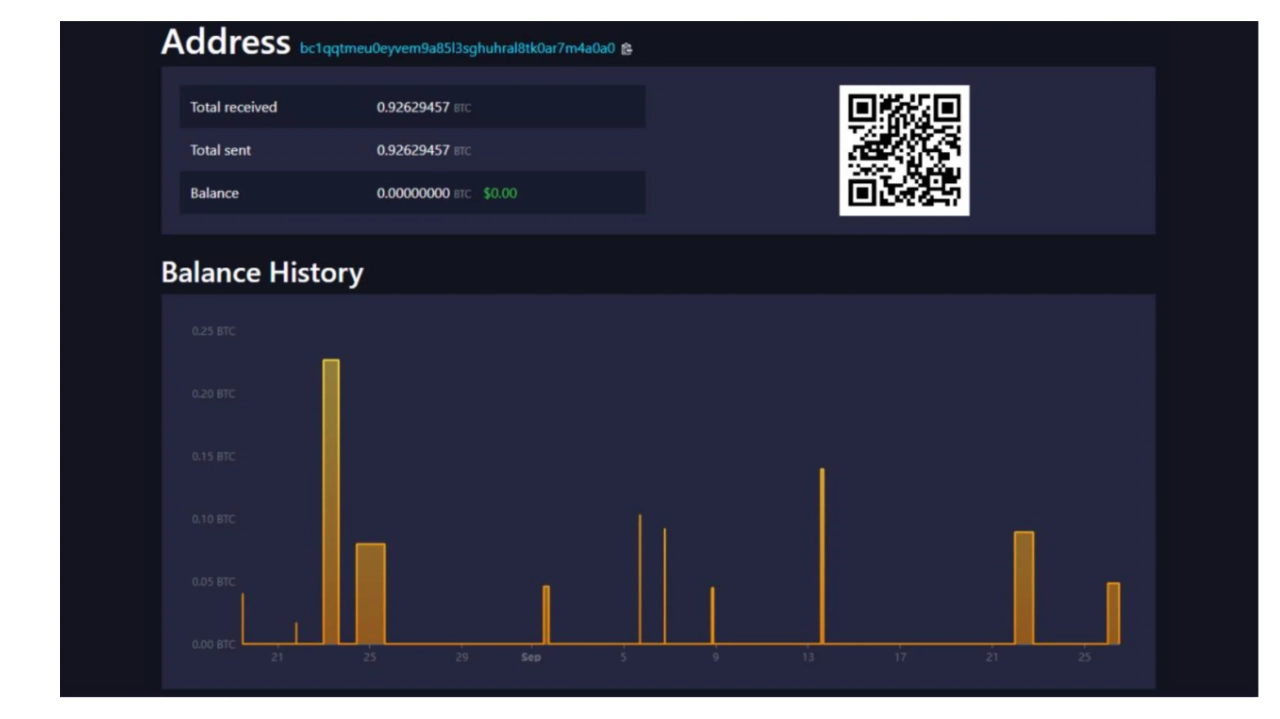Click the tall spike near date 13
This screenshot has height=719, width=1280.
[x=822, y=556]
